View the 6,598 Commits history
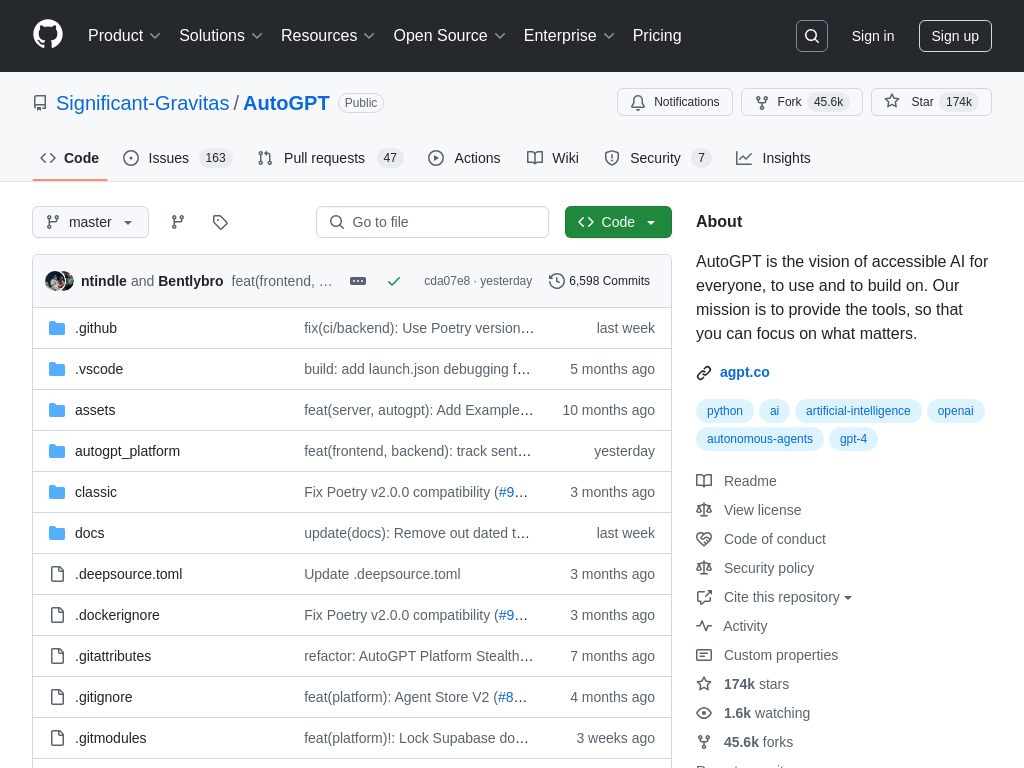Viewport: 1024px width, 768px height. click(600, 281)
